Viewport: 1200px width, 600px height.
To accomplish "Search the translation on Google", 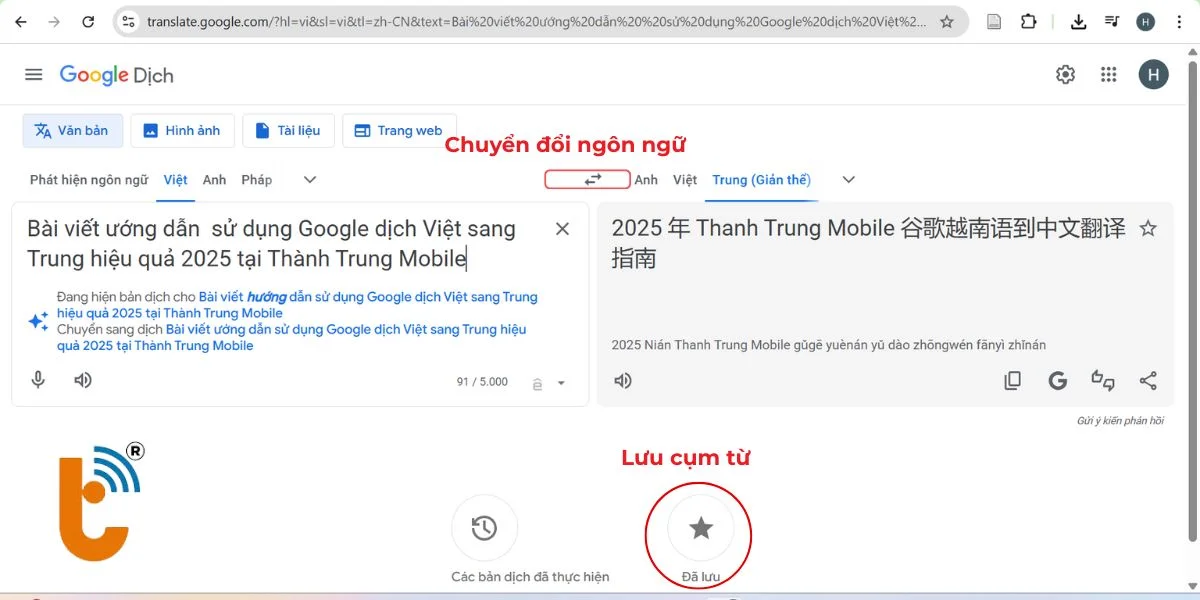I will point(1057,381).
